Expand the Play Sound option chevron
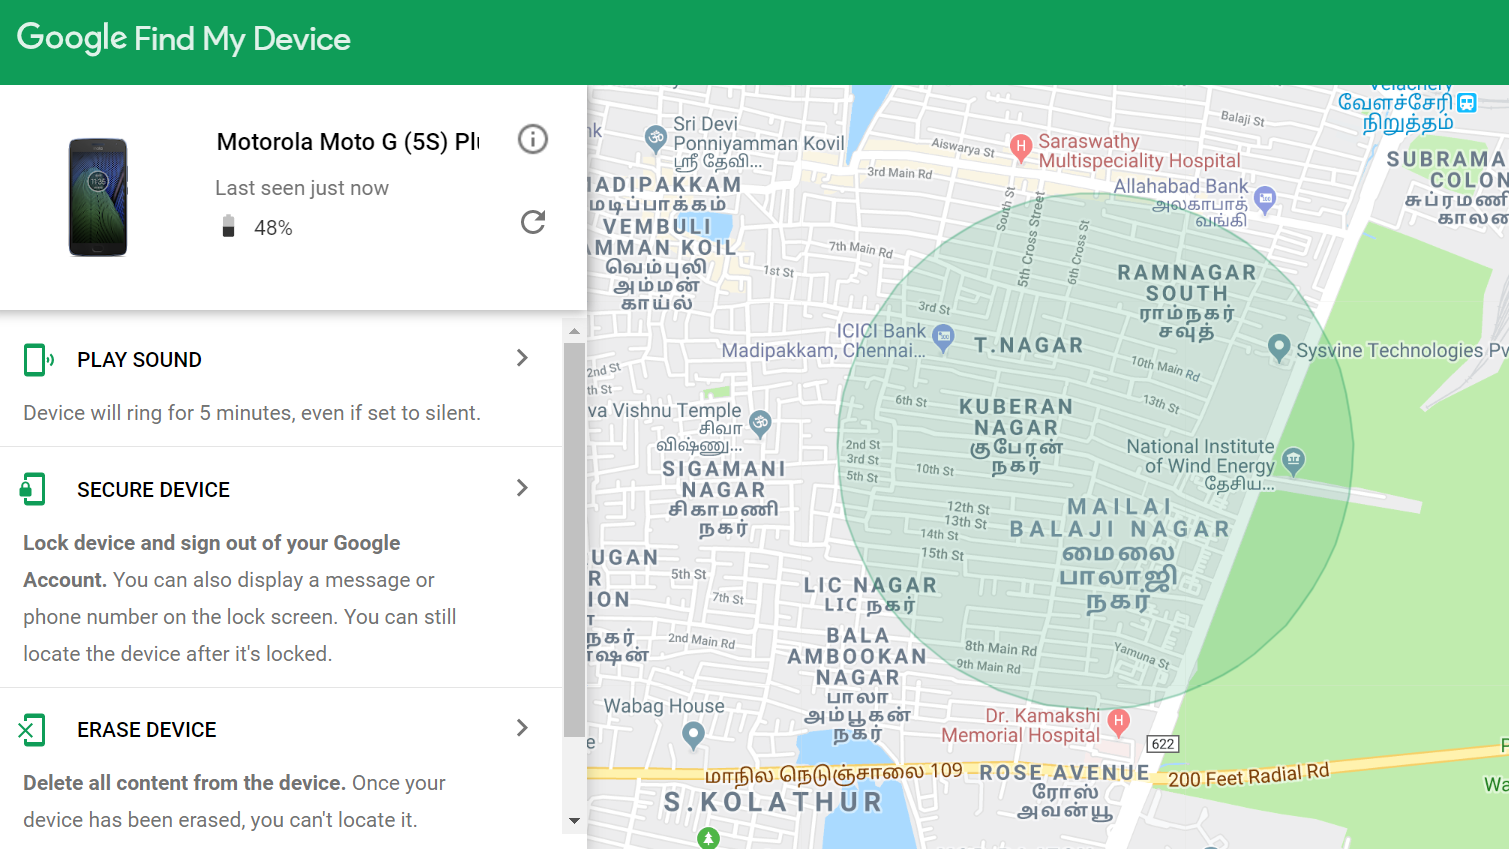1509x849 pixels. coord(521,357)
